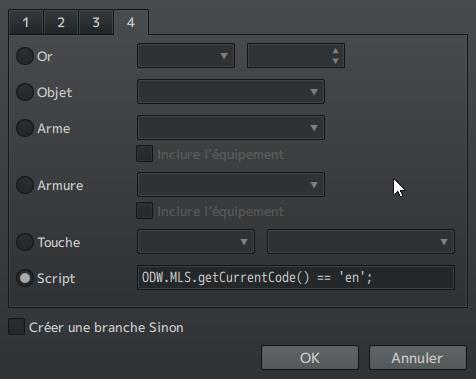Open the Arme dropdown
The height and width of the screenshot is (379, 476).
(x=231, y=128)
